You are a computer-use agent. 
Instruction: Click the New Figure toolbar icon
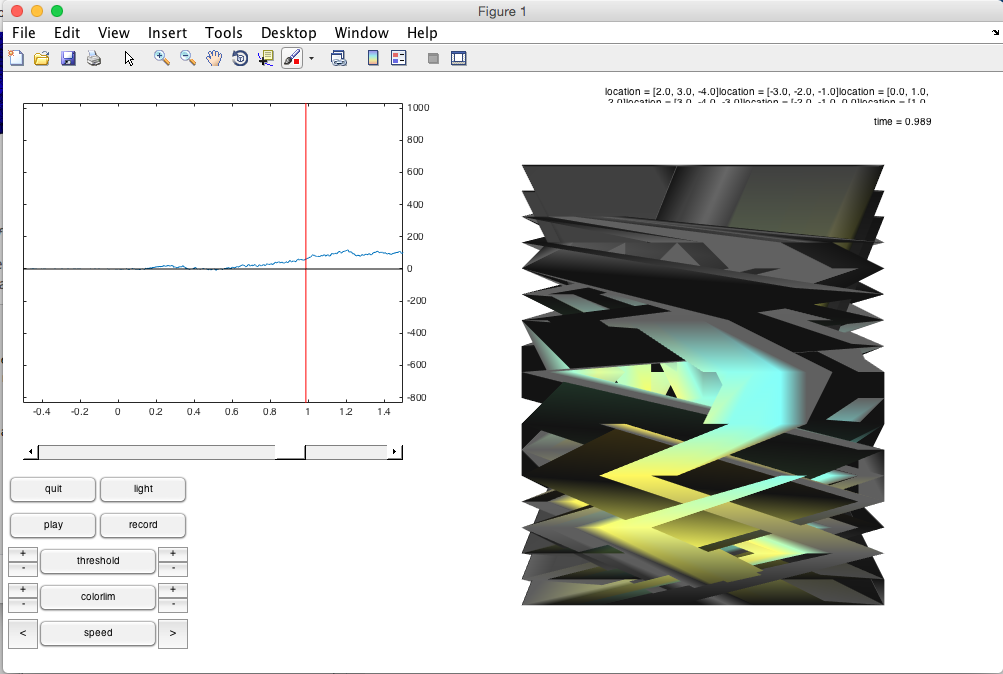pos(16,58)
